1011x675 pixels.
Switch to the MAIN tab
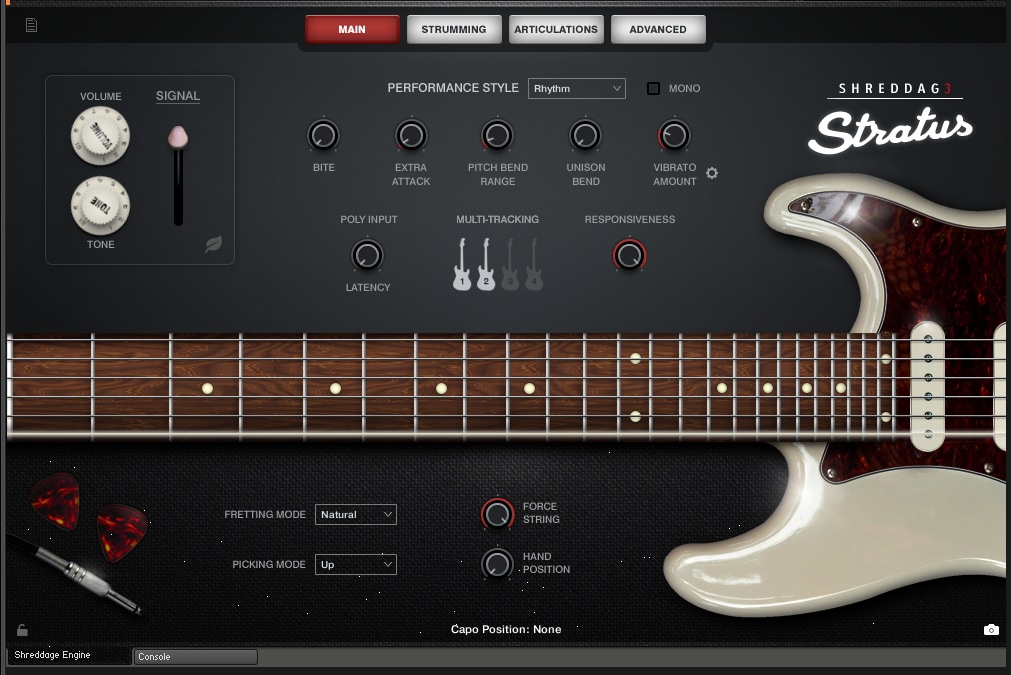(352, 29)
